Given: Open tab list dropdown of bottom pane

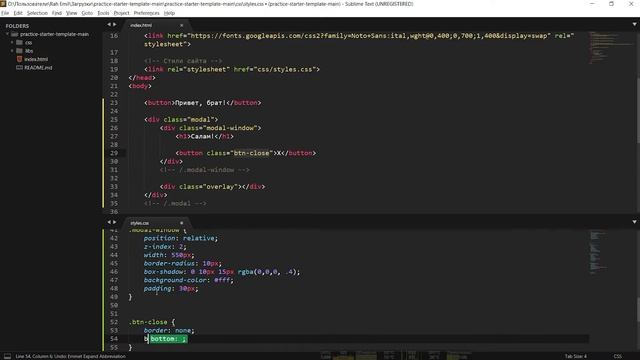Looking at the screenshot, I should click(634, 222).
